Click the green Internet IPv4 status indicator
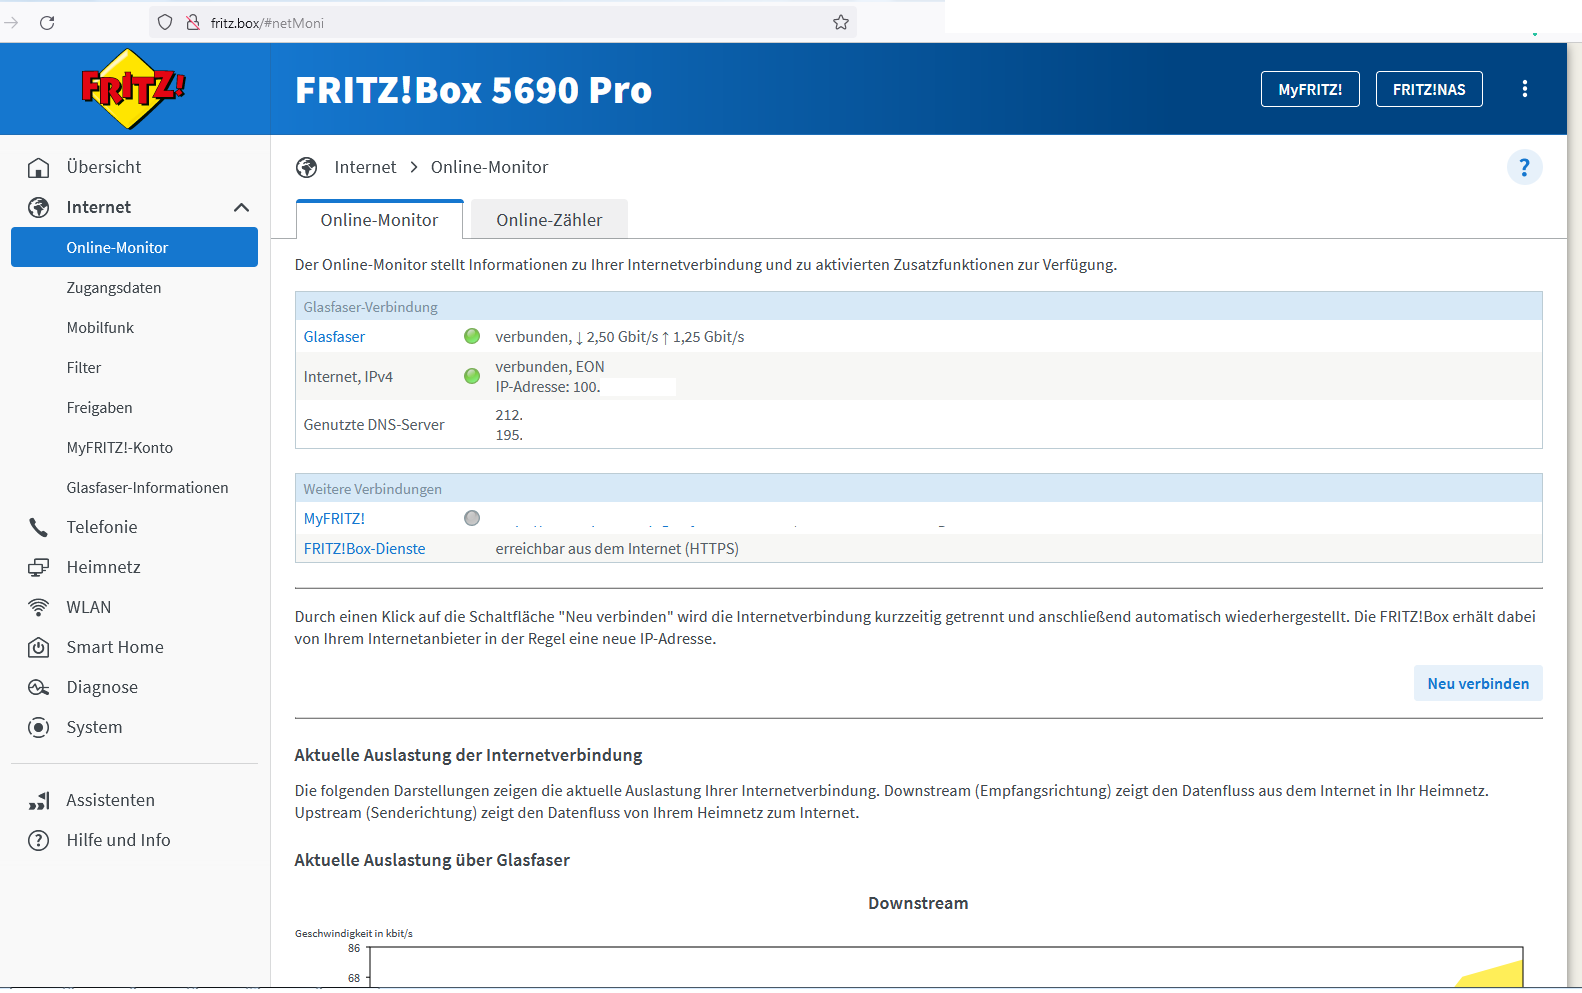Viewport: 1582px width, 993px height. (472, 376)
